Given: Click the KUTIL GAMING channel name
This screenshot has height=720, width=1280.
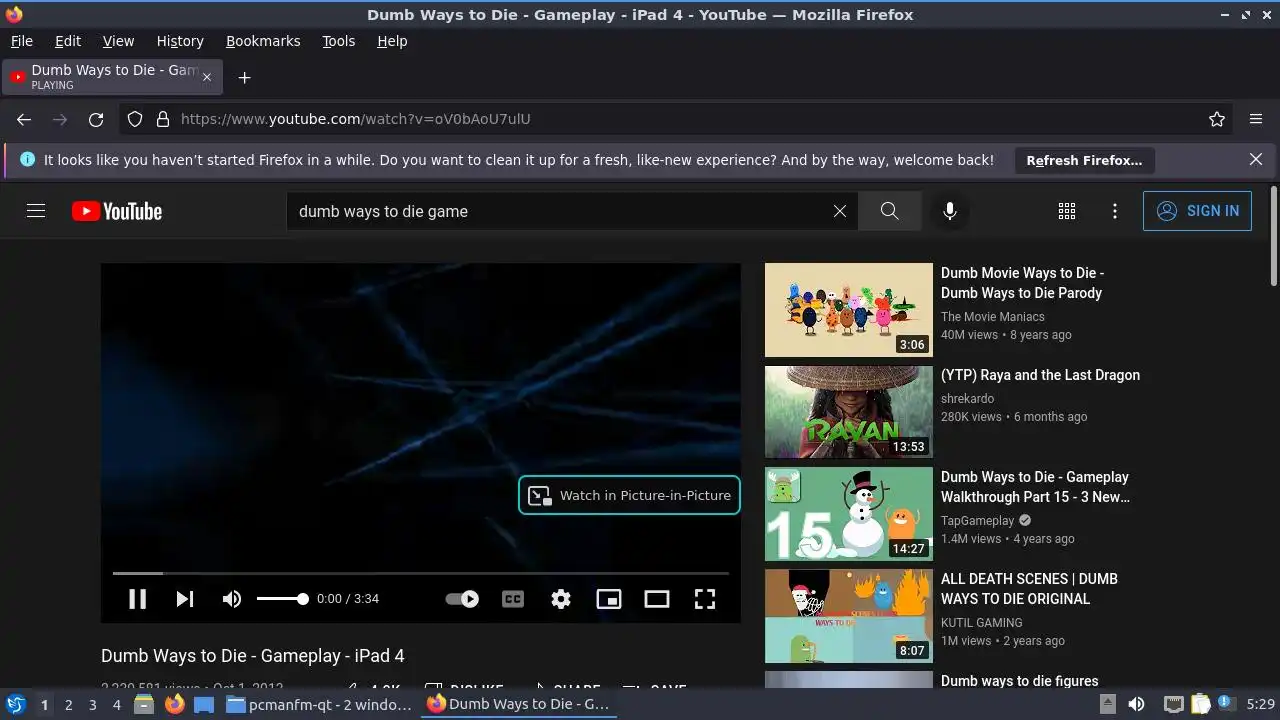Looking at the screenshot, I should [982, 623].
